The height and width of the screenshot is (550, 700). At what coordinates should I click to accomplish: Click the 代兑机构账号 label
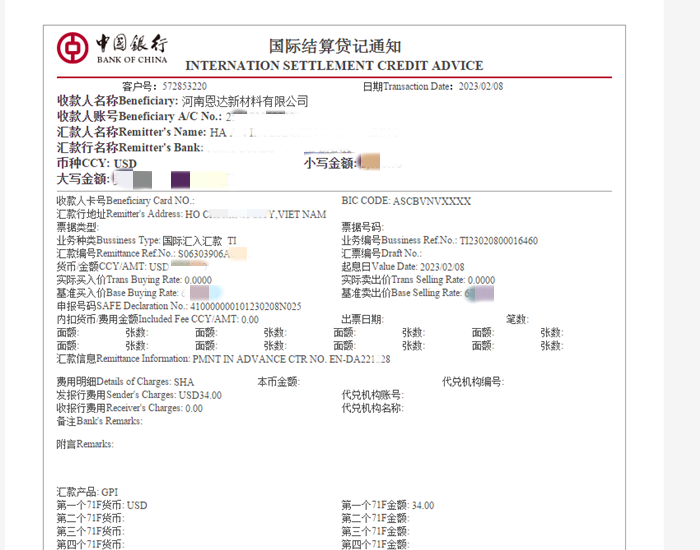(372, 395)
